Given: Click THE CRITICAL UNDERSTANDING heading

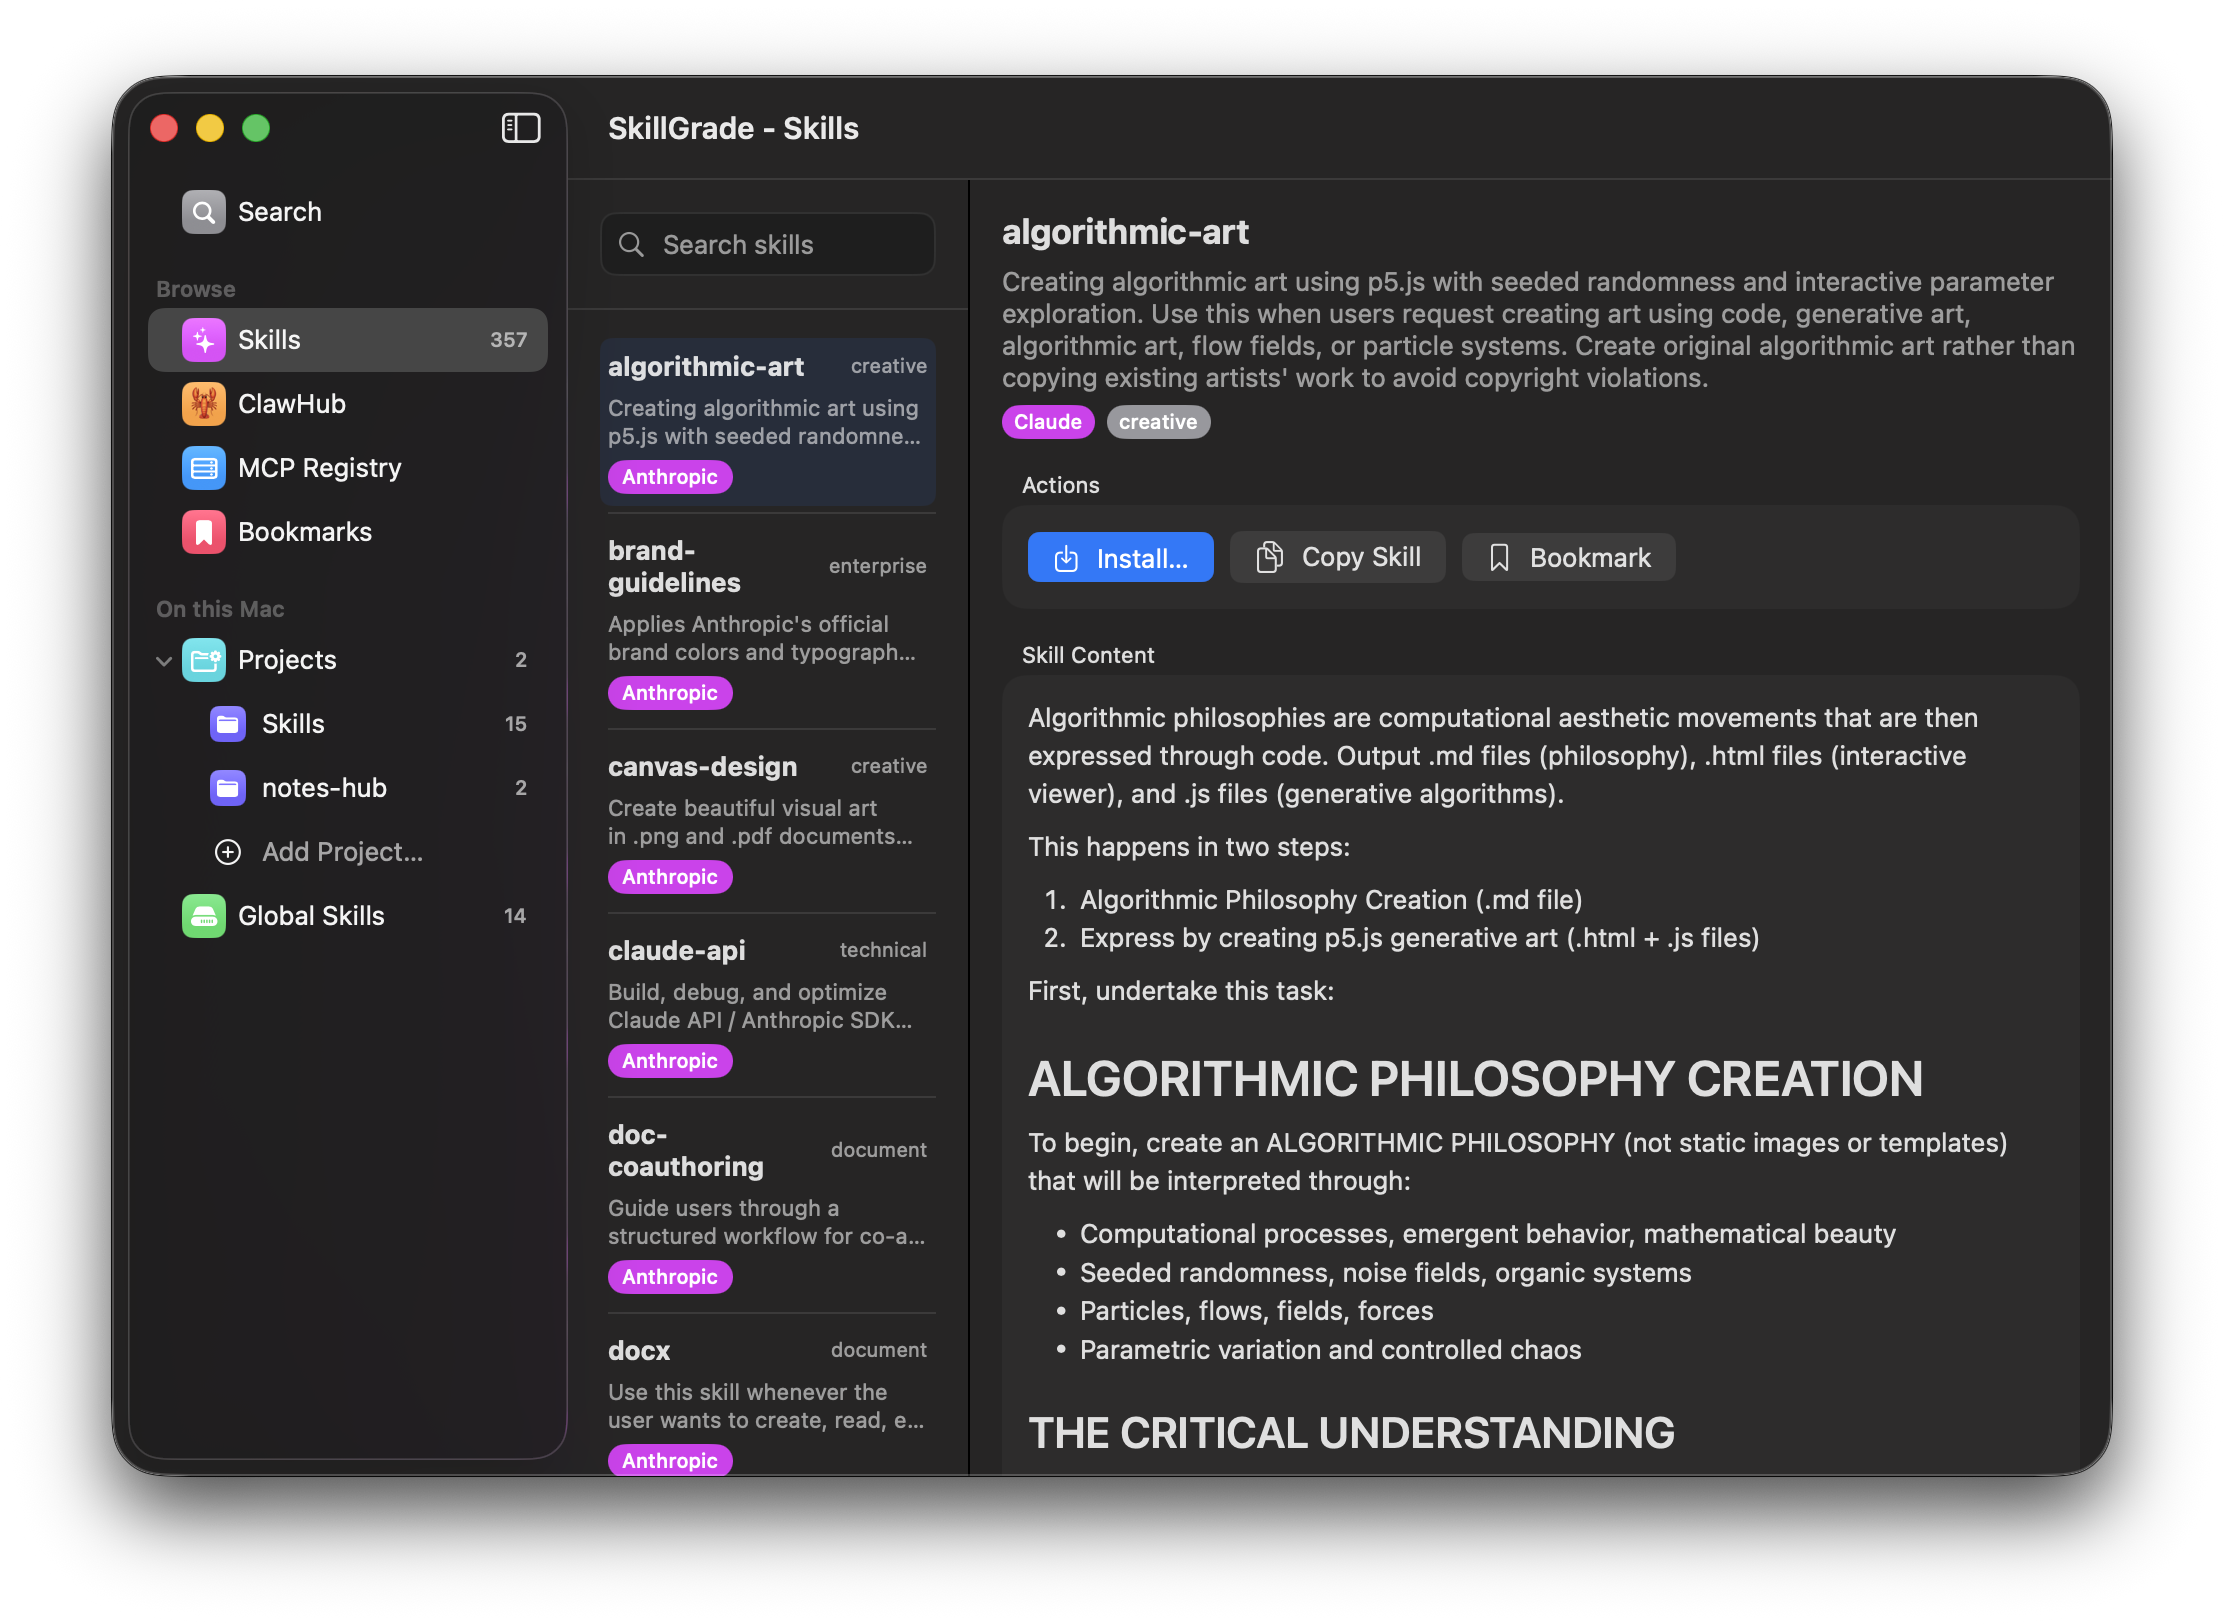Looking at the screenshot, I should [1351, 1433].
